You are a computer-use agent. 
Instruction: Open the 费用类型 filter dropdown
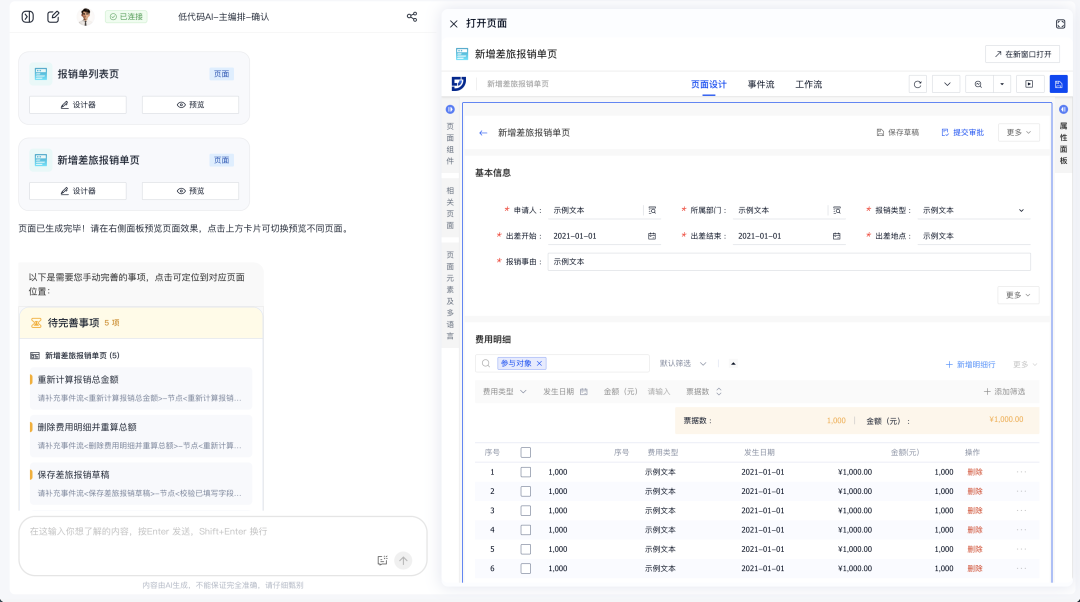(x=504, y=391)
